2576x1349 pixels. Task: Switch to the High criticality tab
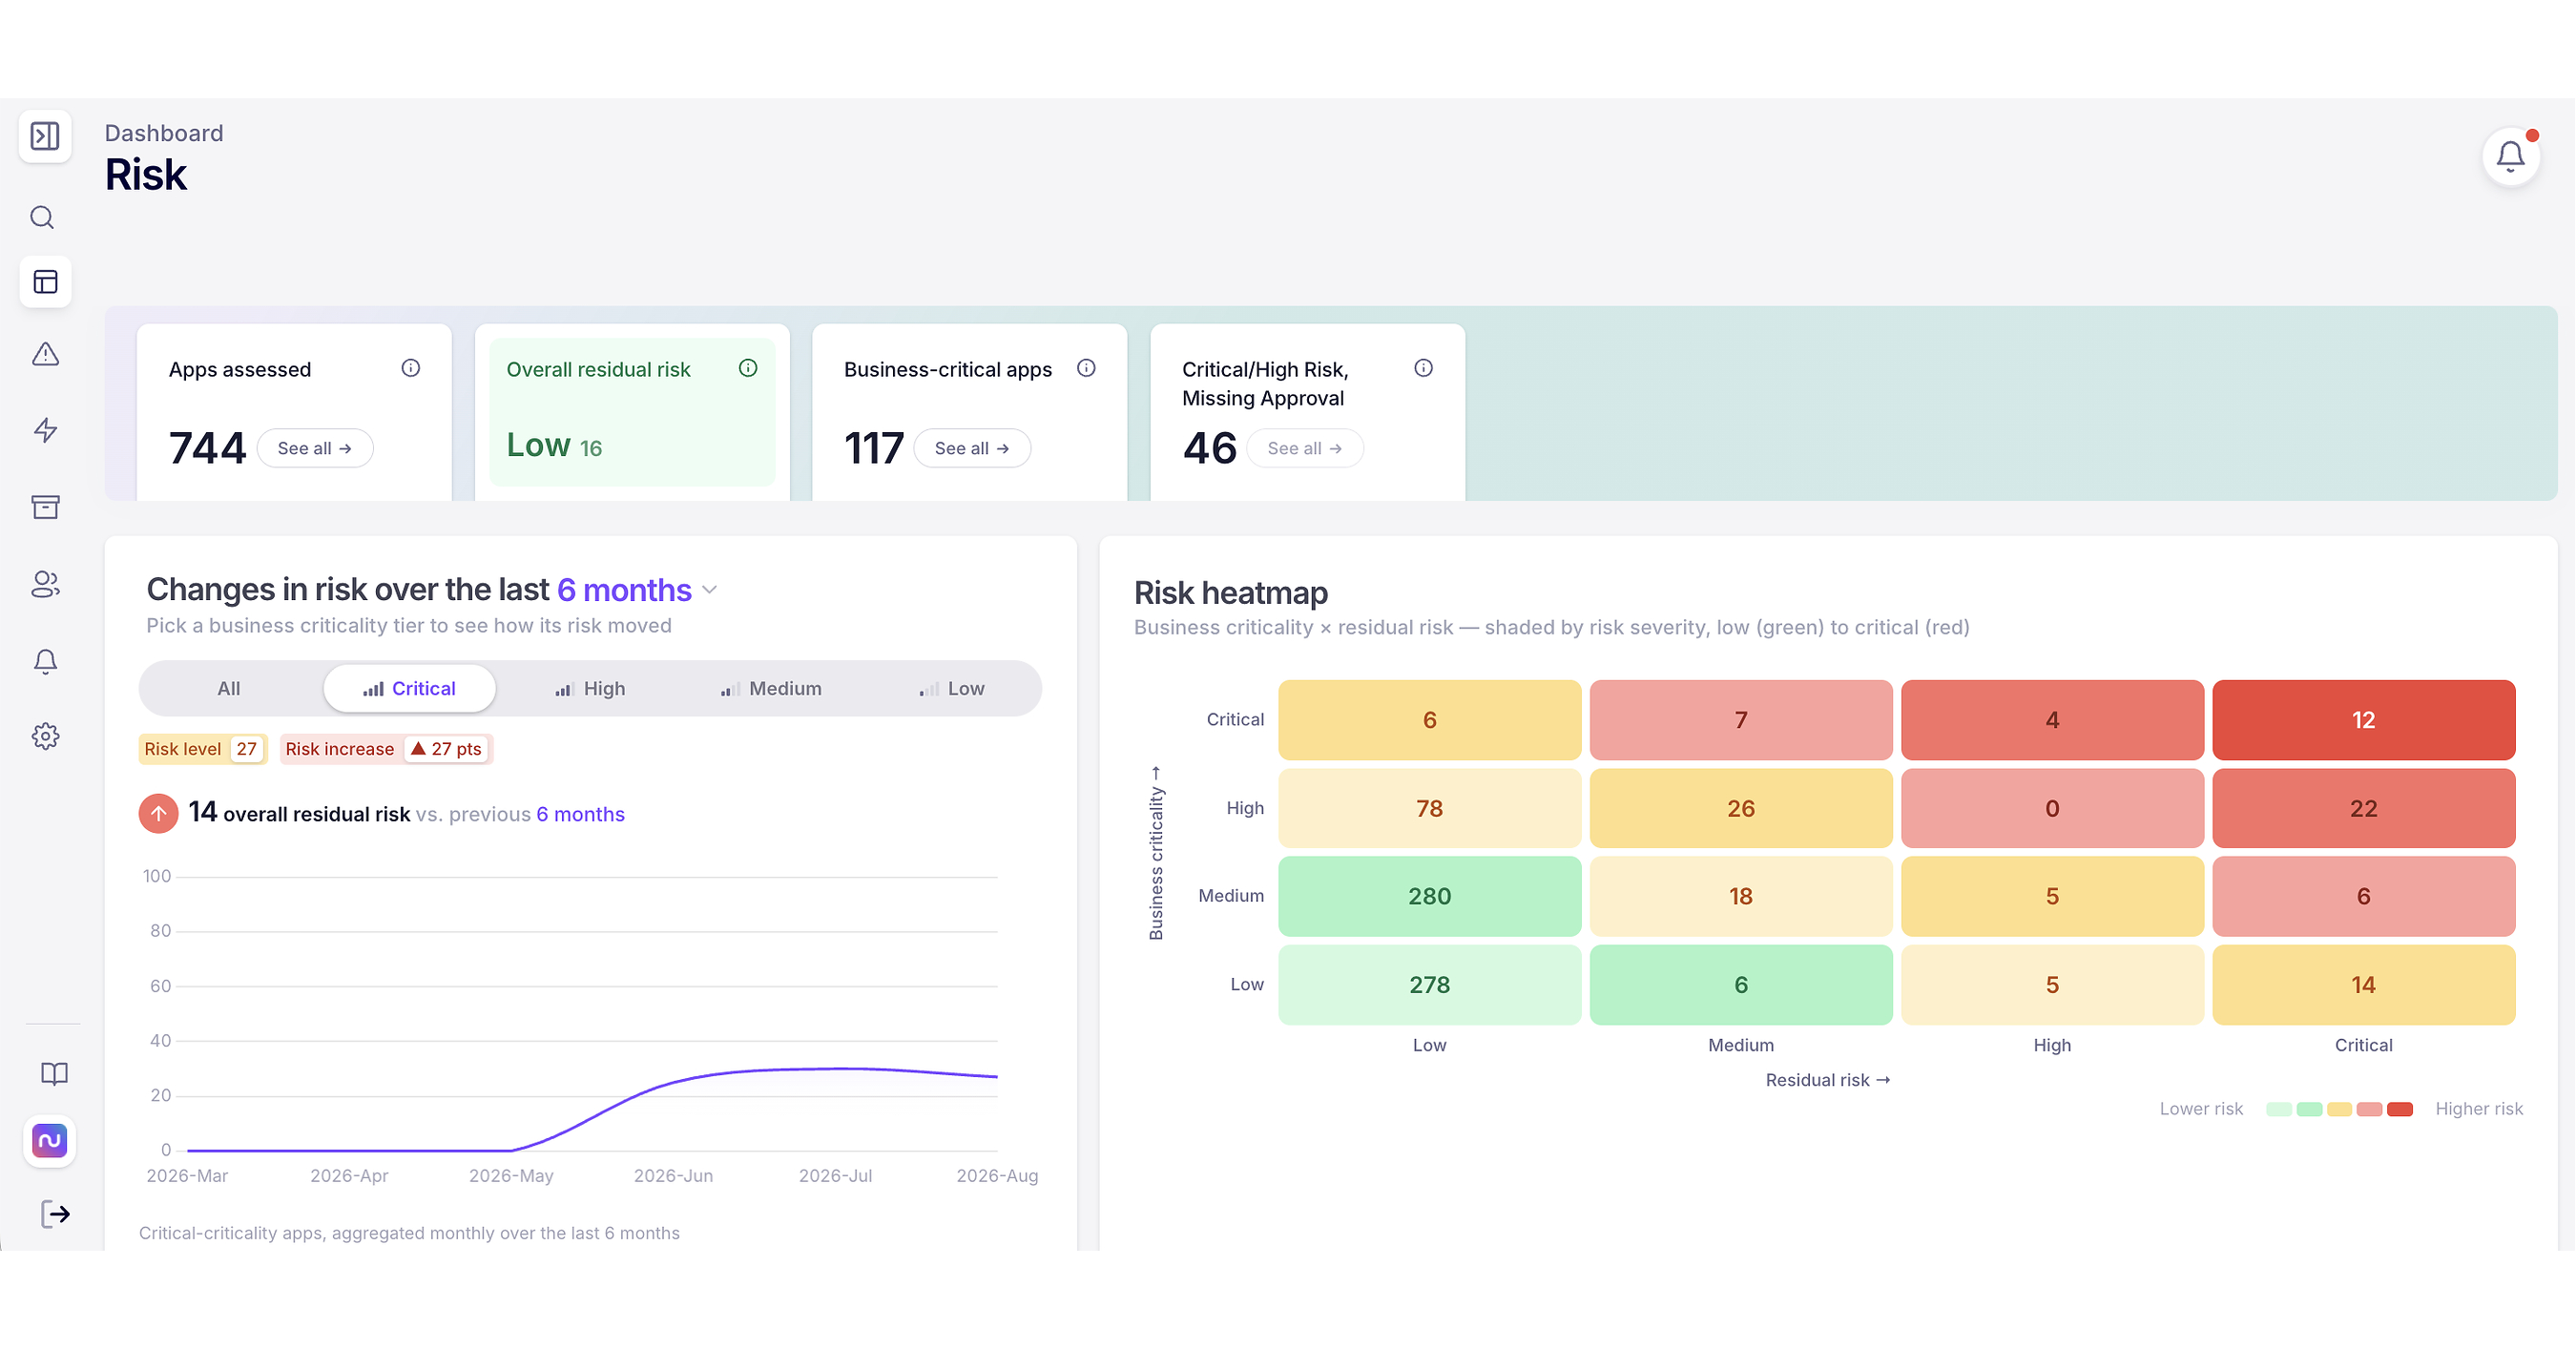point(590,689)
